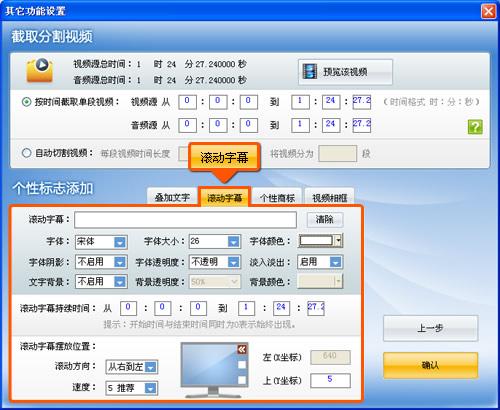Select 按时间截取单段视频 radio button
This screenshot has height=410, width=500.
27,102
